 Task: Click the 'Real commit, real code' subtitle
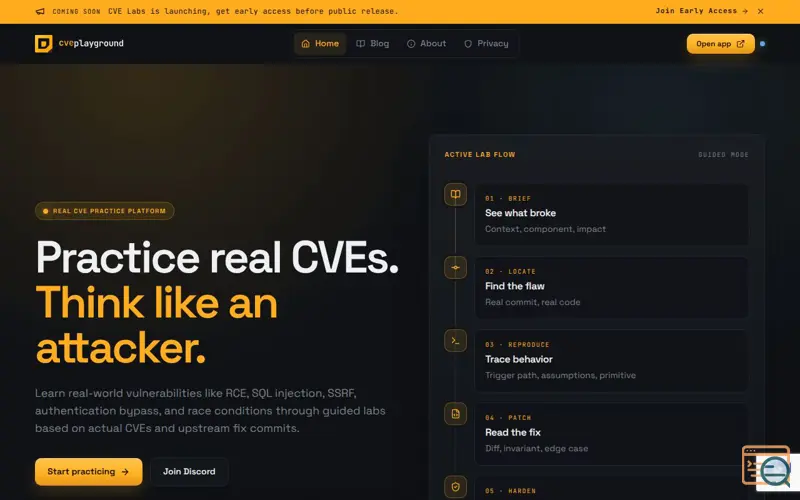click(x=533, y=302)
